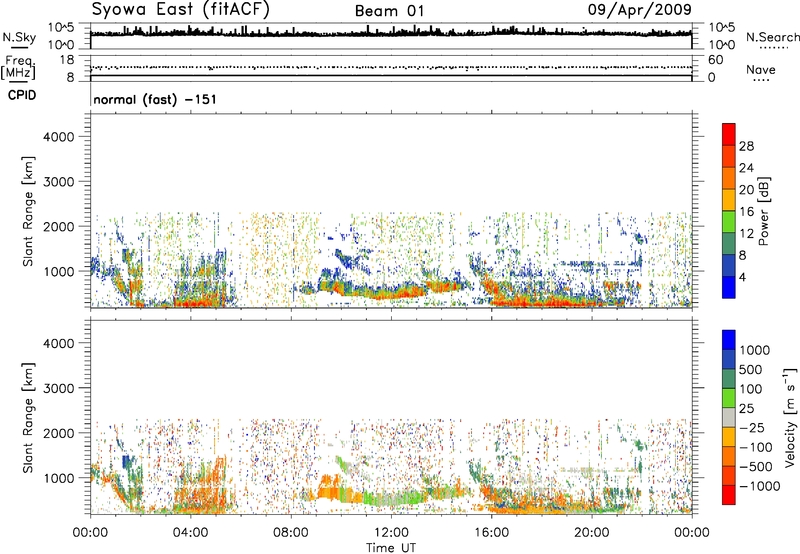The image size is (800, 554).
Task: Click the "N.Sky" legend label
Action: tap(19, 37)
